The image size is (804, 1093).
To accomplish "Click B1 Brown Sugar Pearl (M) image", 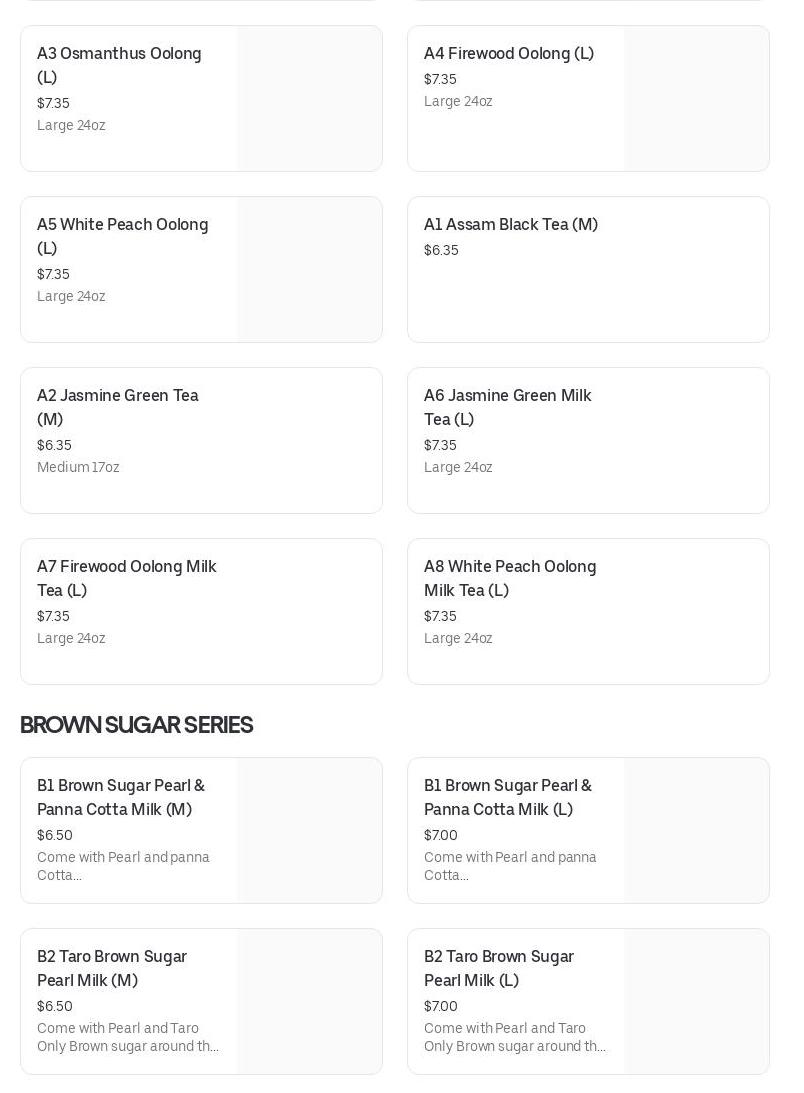I will point(309,831).
